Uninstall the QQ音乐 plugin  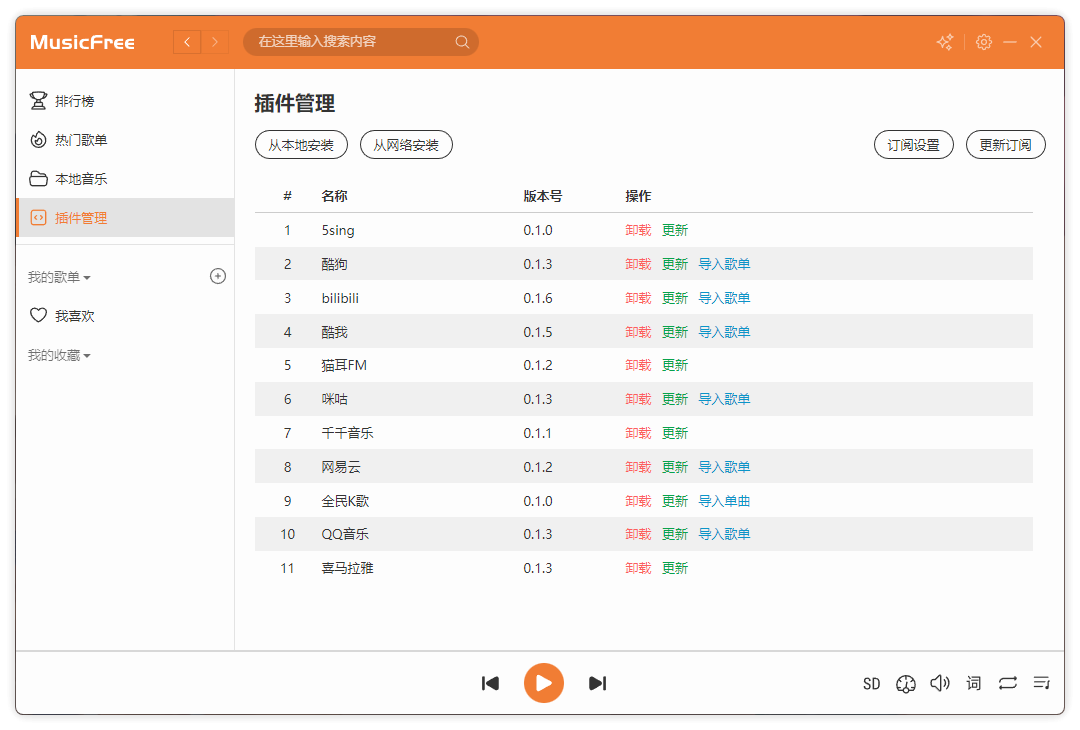click(638, 534)
